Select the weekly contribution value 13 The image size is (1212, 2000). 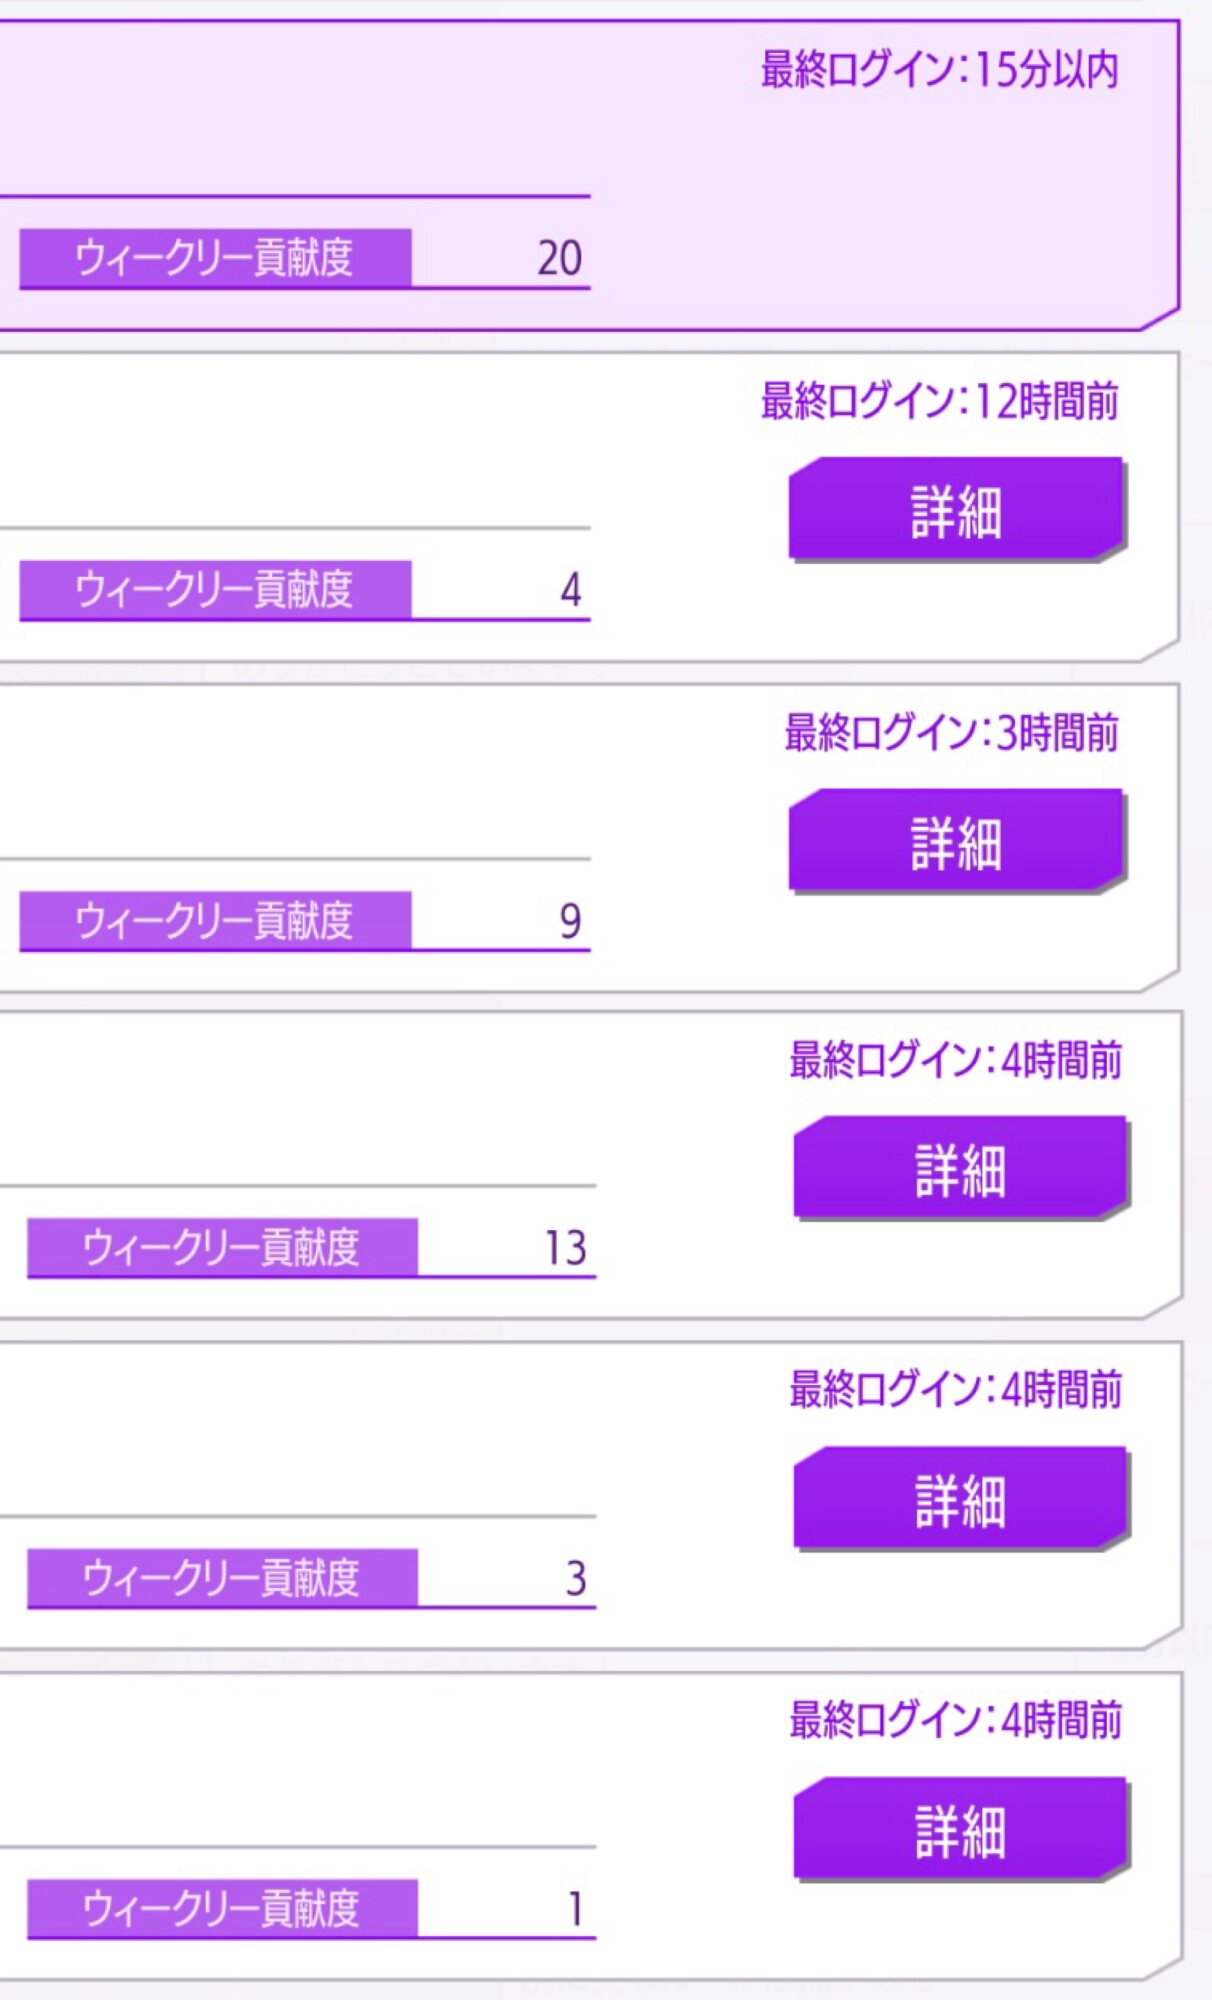point(565,1248)
